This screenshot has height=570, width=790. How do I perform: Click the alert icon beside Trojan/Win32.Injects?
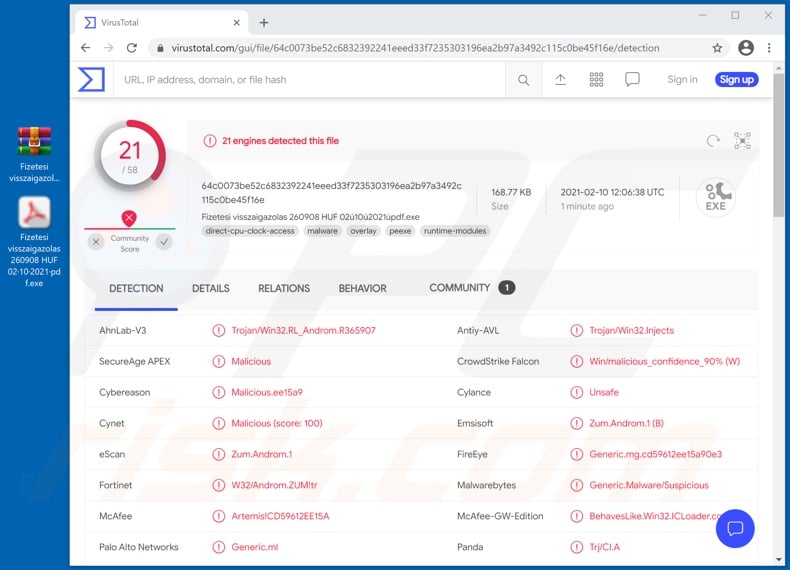[x=576, y=331]
